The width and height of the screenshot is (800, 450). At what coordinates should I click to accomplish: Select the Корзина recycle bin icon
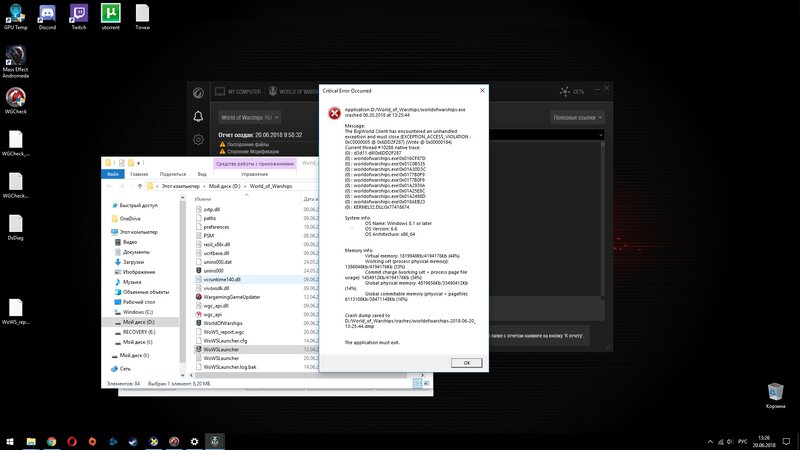click(776, 395)
